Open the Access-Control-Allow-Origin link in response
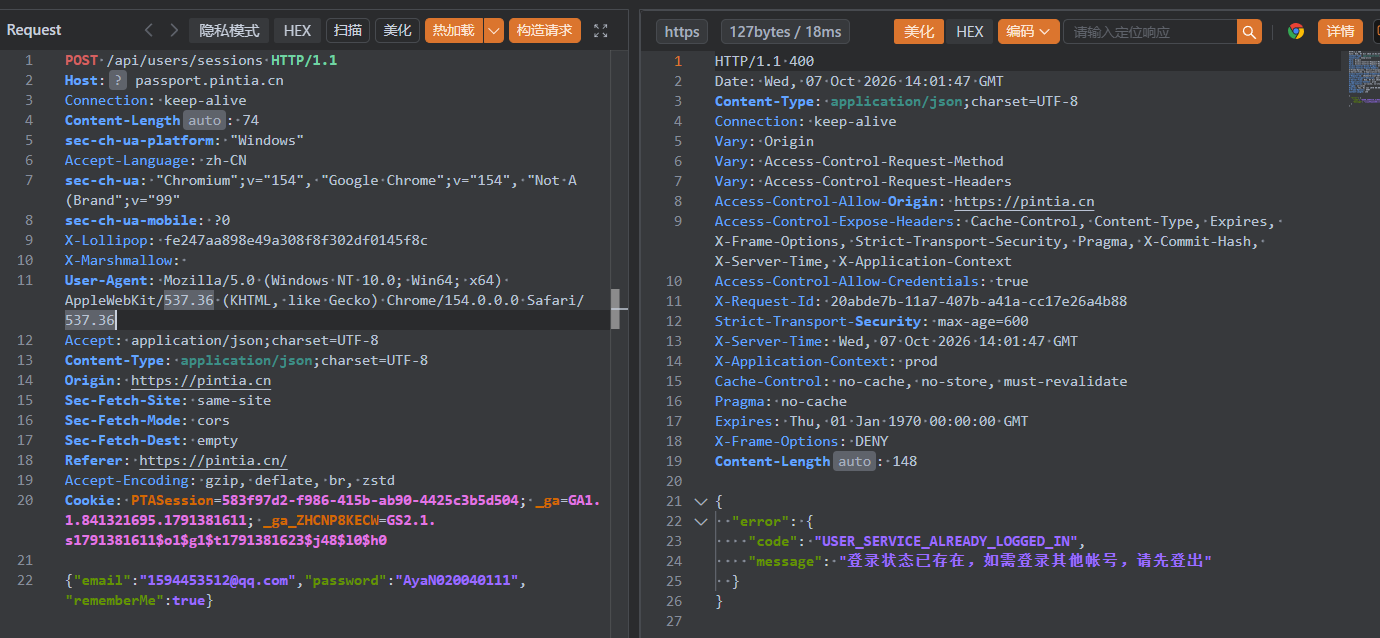Image resolution: width=1380 pixels, height=638 pixels. pyautogui.click(x=1024, y=201)
